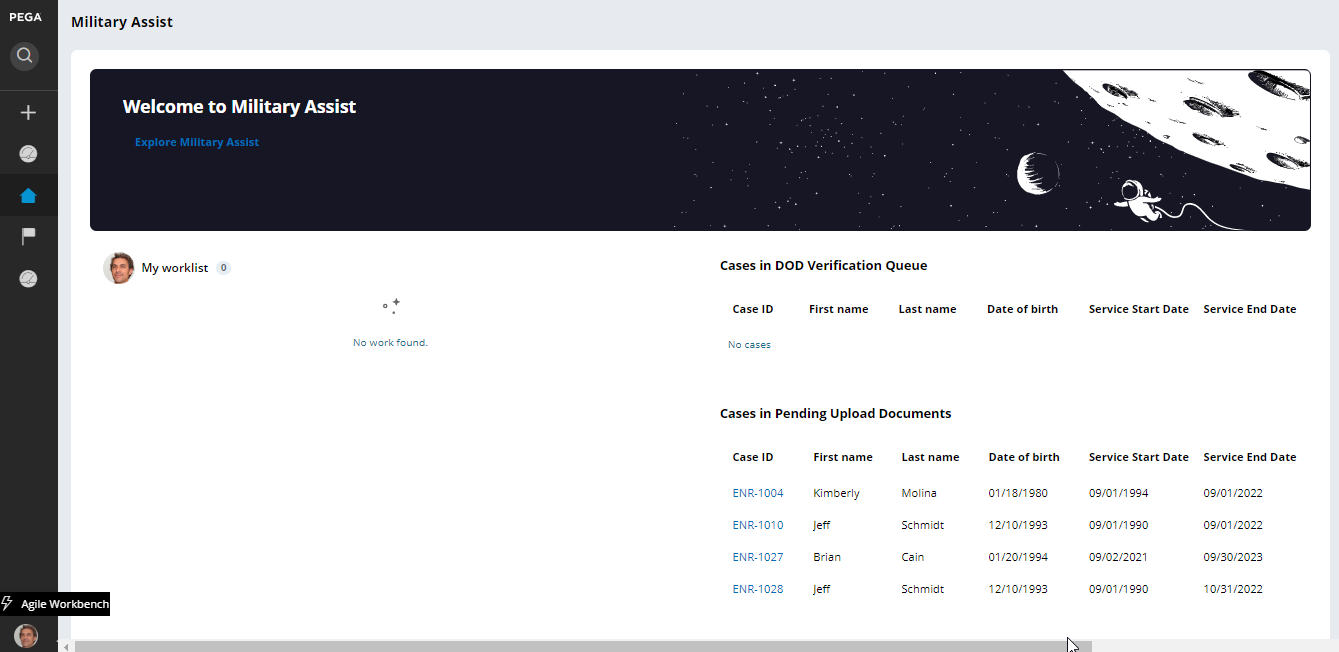Viewport: 1339px width, 652px height.
Task: Click Case ID header in DOD Verification Queue table
Action: [753, 309]
